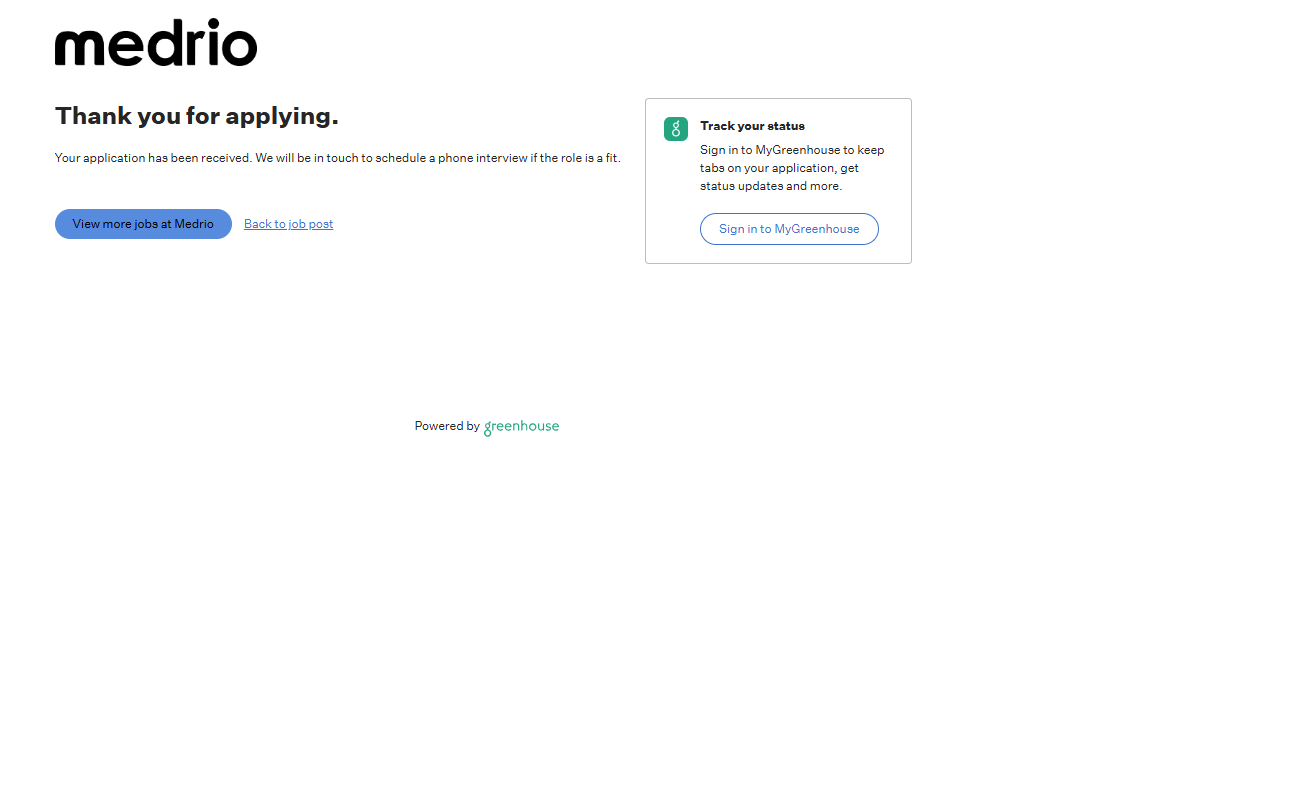The height and width of the screenshot is (785, 1297).
Task: Click the "Thank you for applying." heading
Action: coord(197,116)
